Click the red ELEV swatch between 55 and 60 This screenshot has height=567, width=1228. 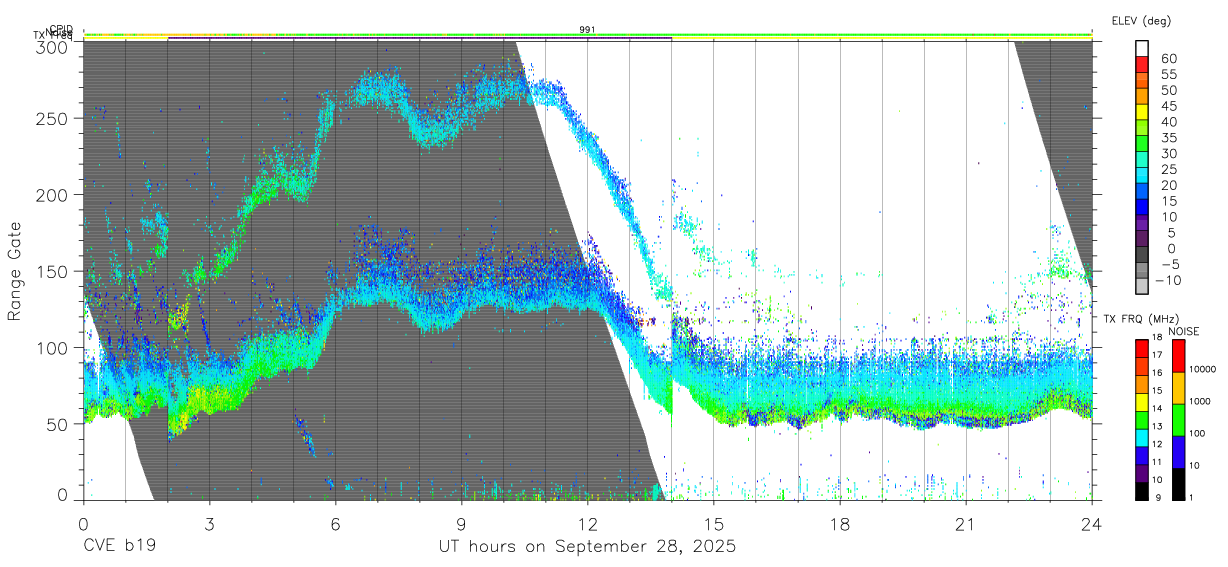tap(1142, 64)
